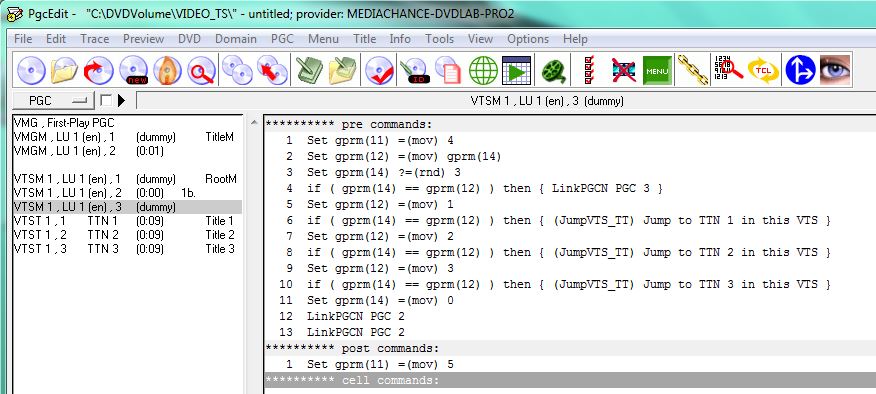Click the eye preview icon

tap(835, 71)
